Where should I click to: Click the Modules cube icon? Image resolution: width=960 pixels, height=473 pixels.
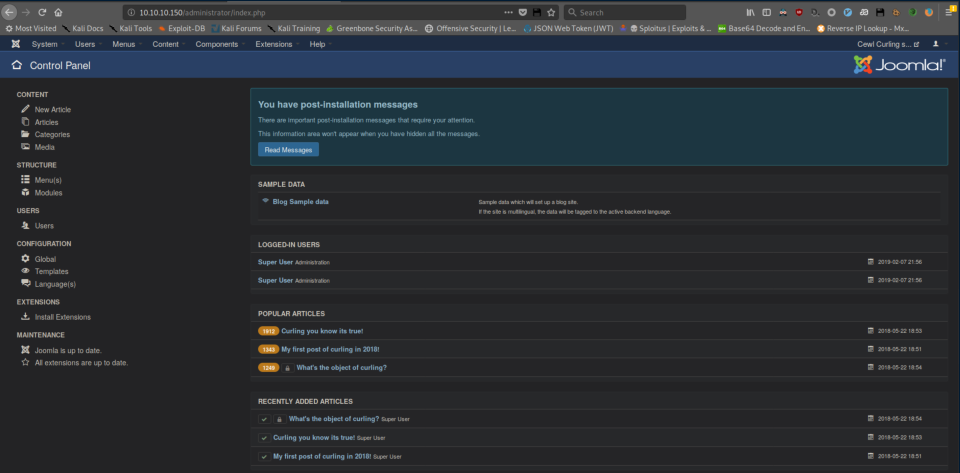point(25,192)
